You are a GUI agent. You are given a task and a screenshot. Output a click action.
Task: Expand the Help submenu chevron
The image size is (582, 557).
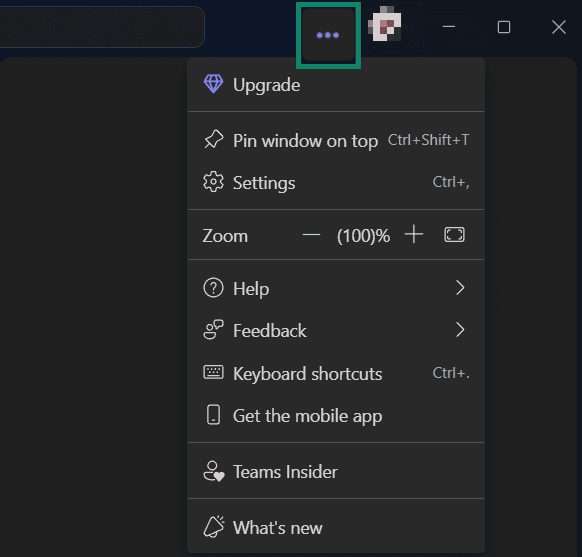[x=460, y=288]
